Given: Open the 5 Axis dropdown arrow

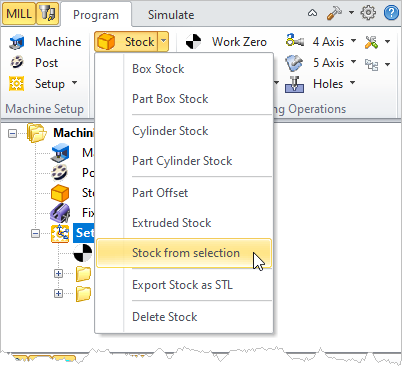Looking at the screenshot, I should pos(353,62).
